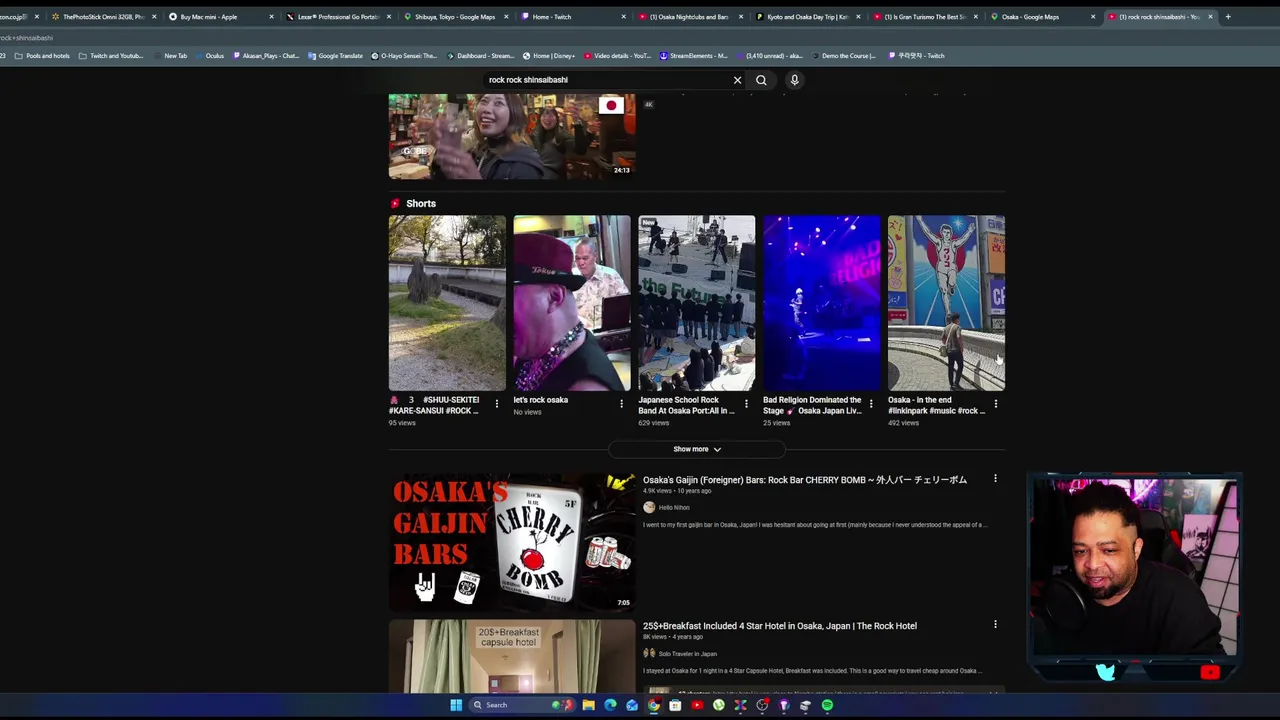Click Chrome icon in taskbar
Screen dimensions: 1280x720
pyautogui.click(x=654, y=705)
